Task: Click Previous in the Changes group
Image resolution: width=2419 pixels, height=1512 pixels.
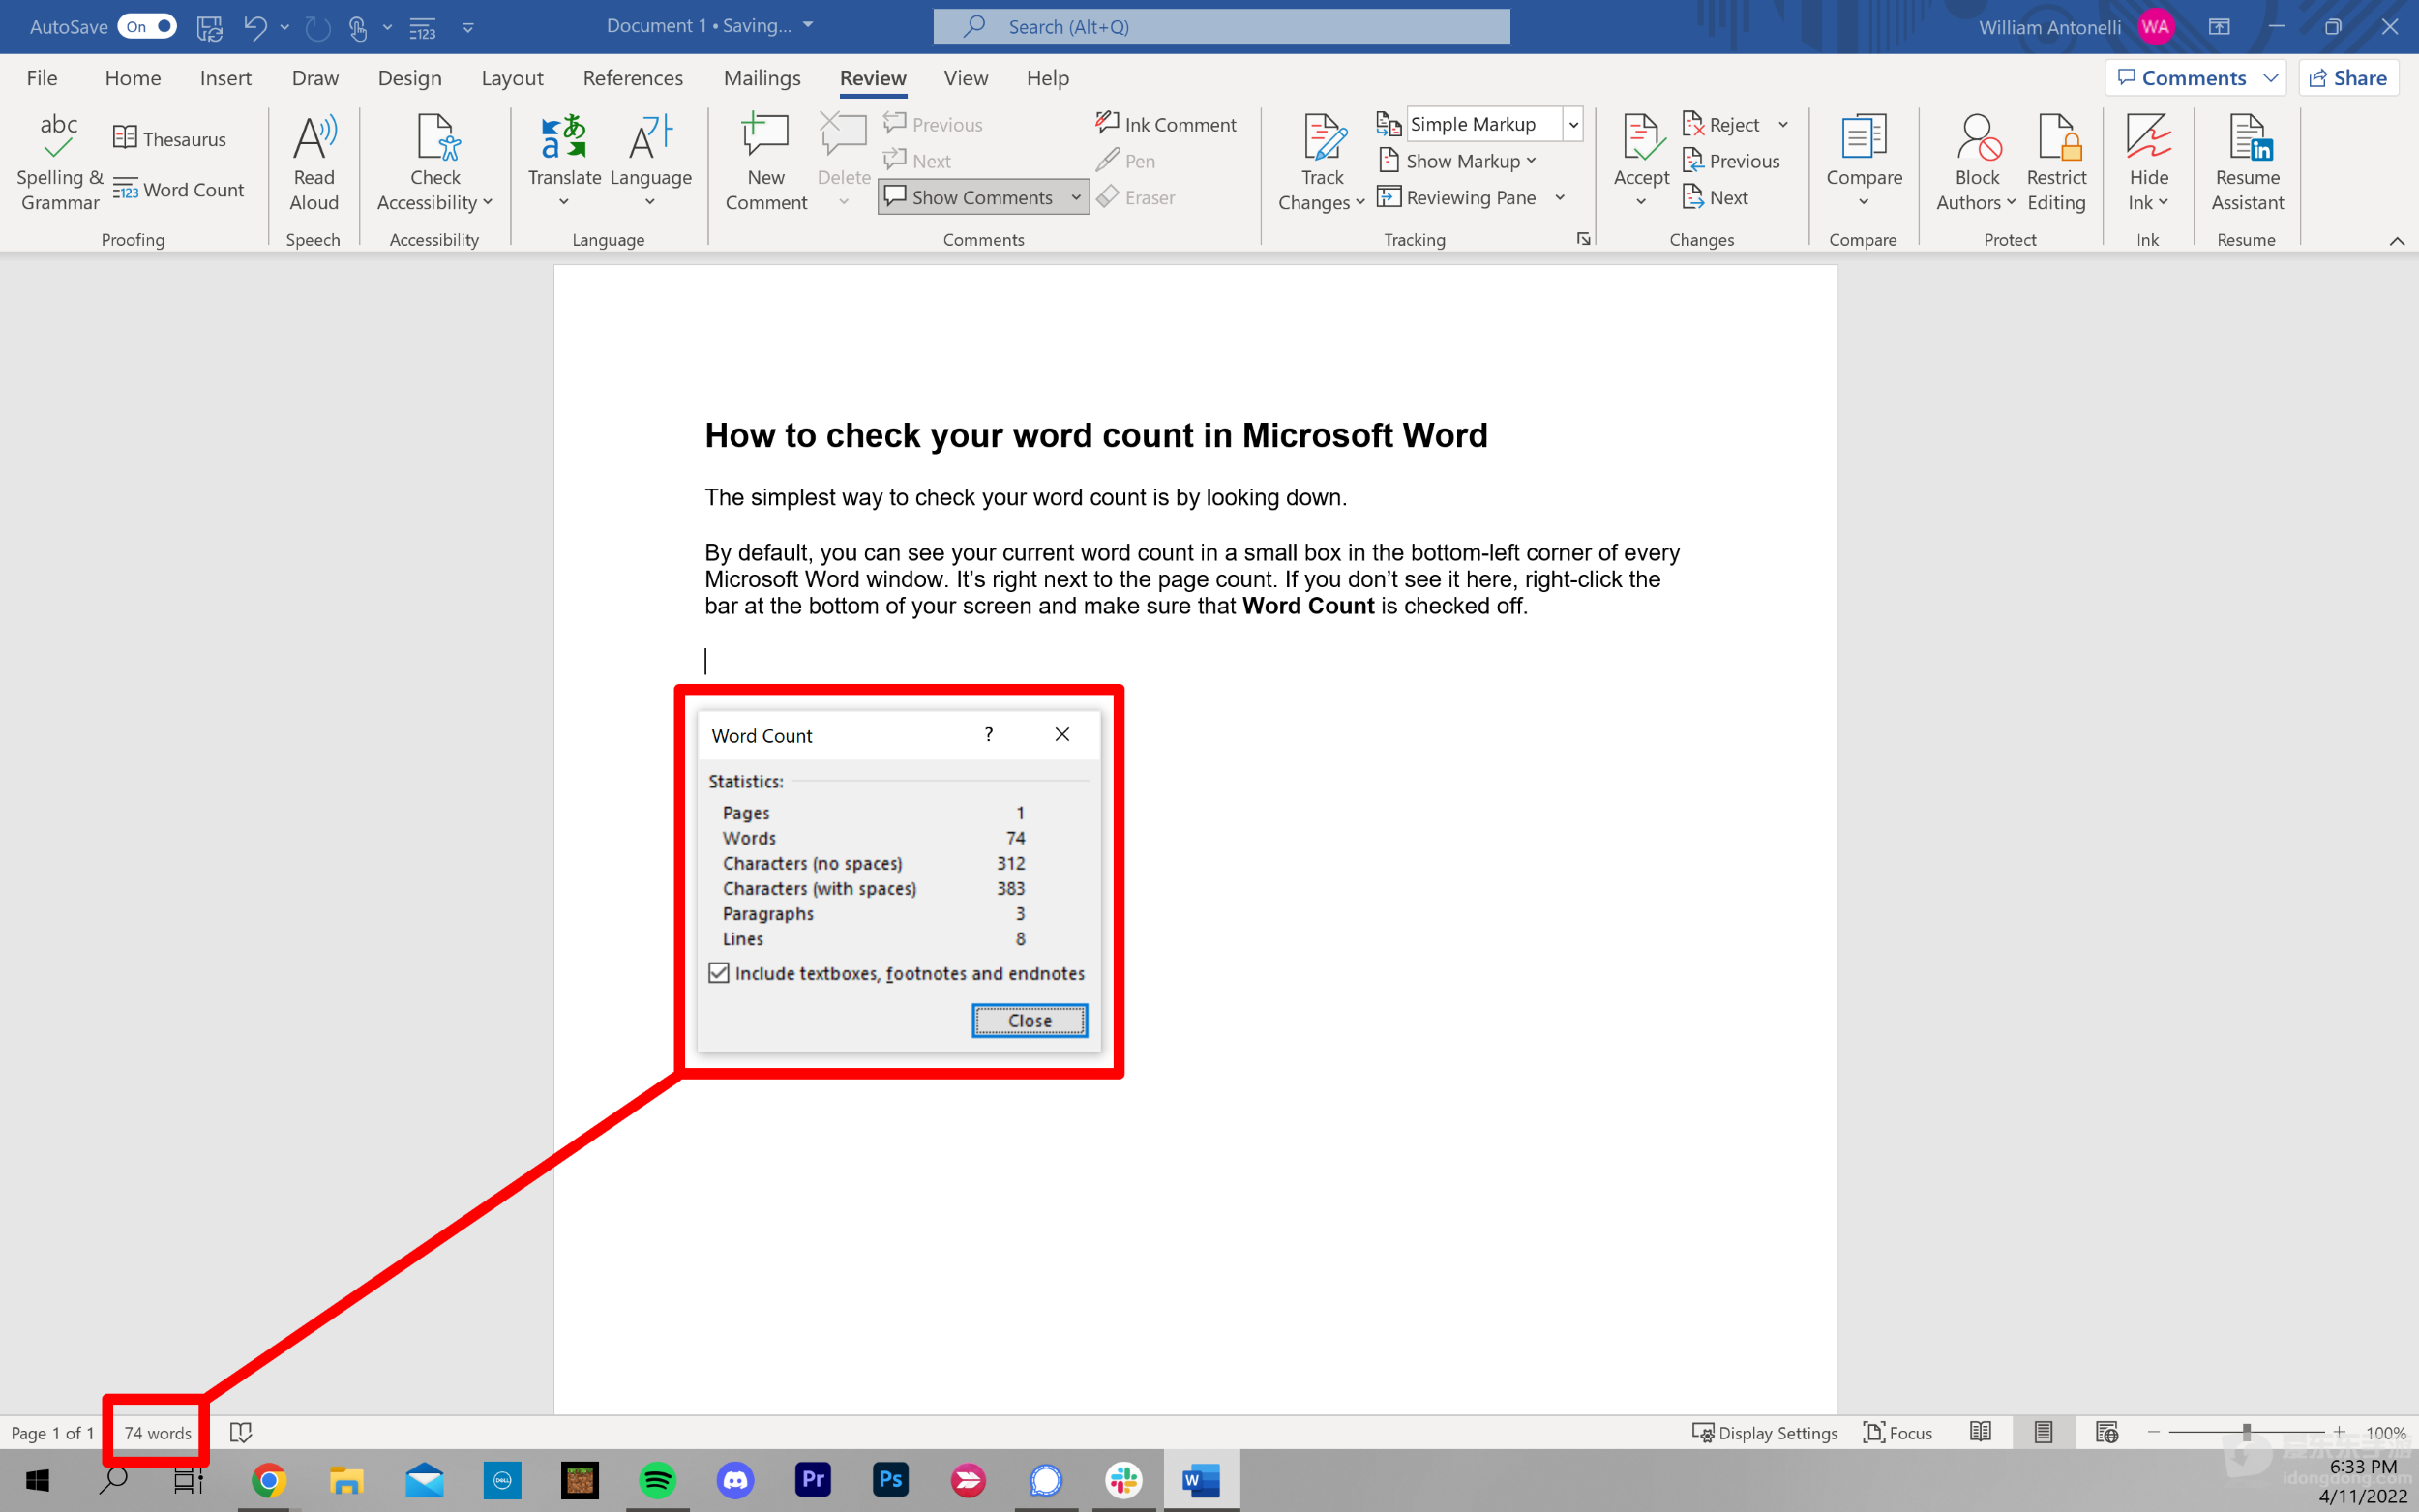Action: (x=1731, y=161)
